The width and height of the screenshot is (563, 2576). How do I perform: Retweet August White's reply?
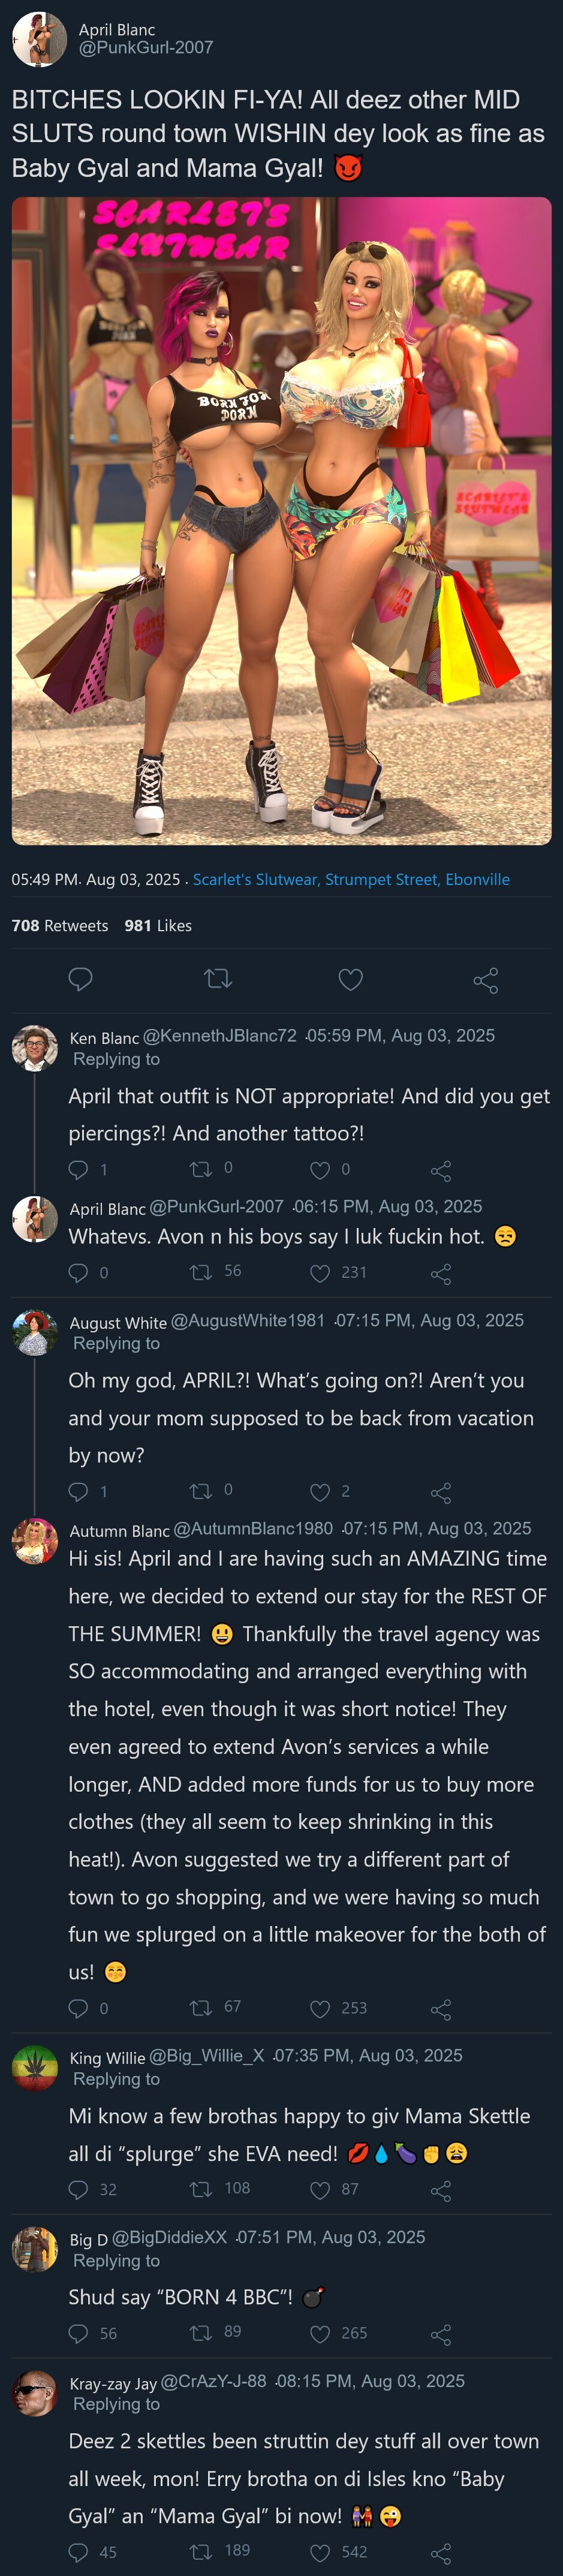pyautogui.click(x=200, y=1491)
